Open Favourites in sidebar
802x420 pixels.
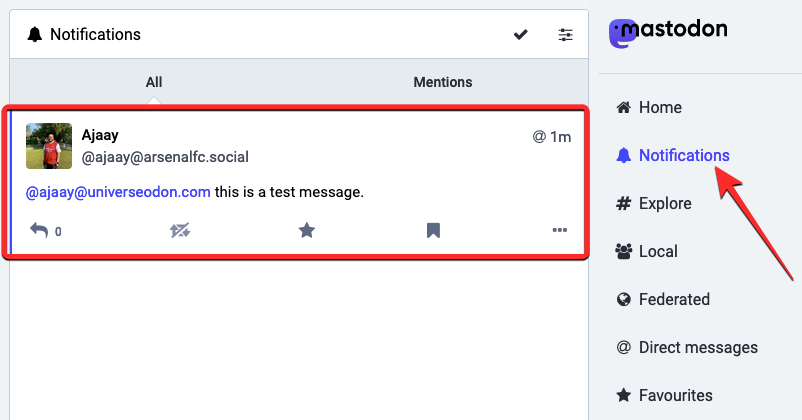(675, 395)
